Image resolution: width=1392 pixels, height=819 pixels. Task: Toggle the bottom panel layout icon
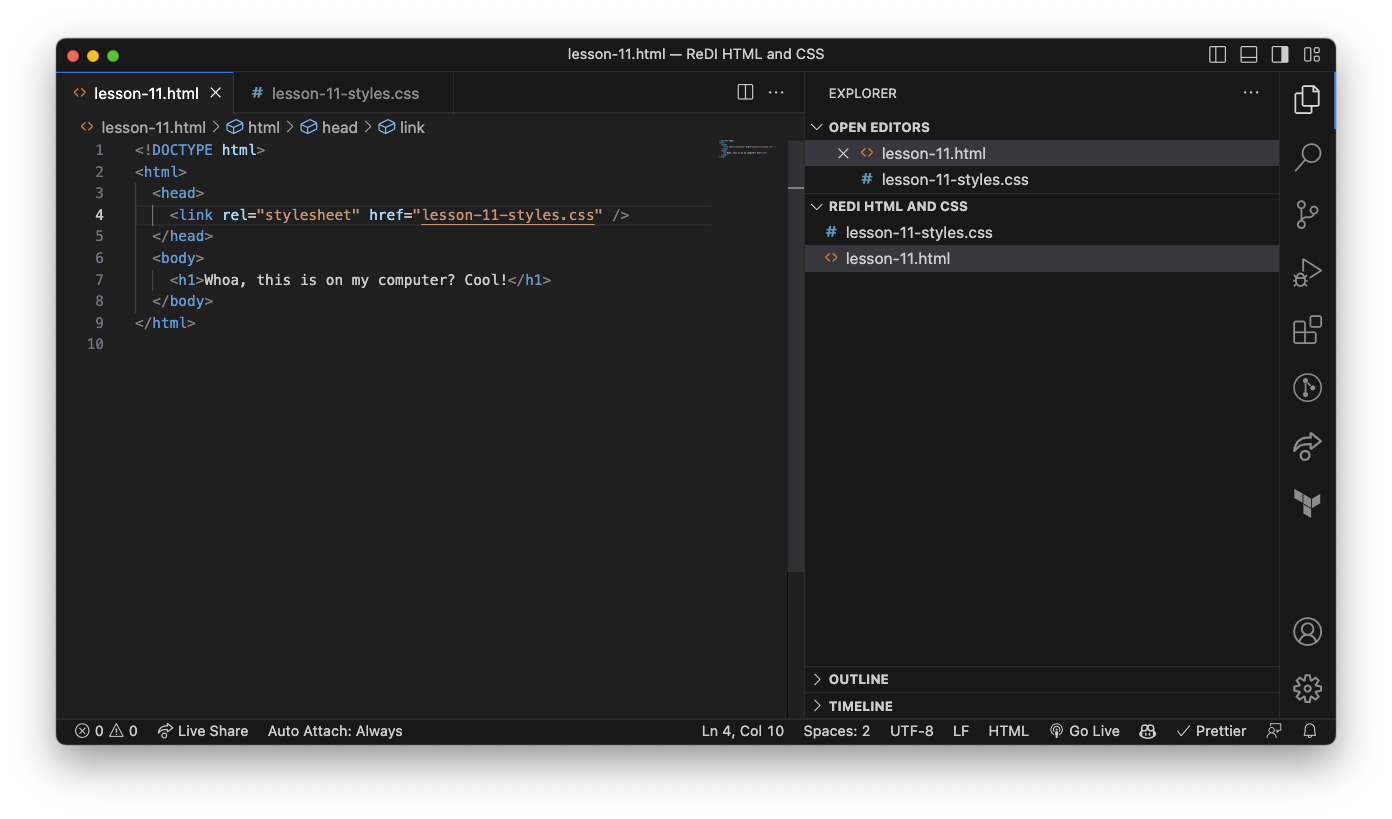point(1248,54)
